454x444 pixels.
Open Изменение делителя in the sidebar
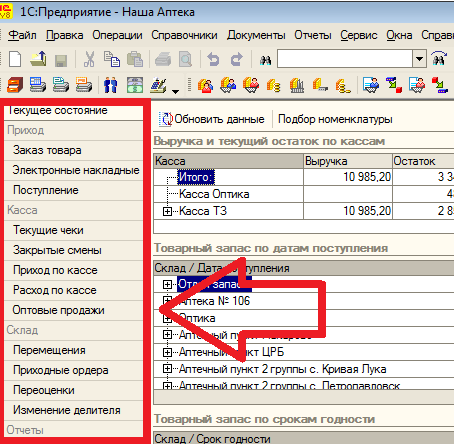74,410
